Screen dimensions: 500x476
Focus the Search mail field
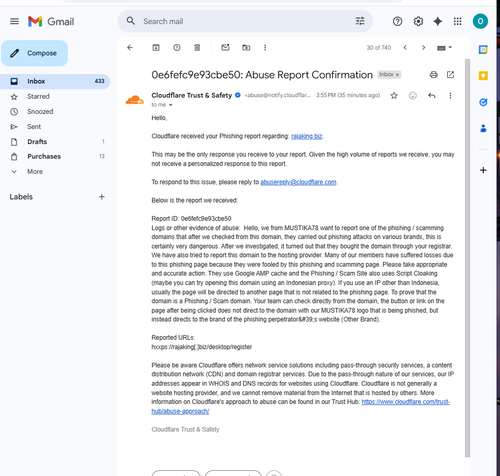point(245,21)
